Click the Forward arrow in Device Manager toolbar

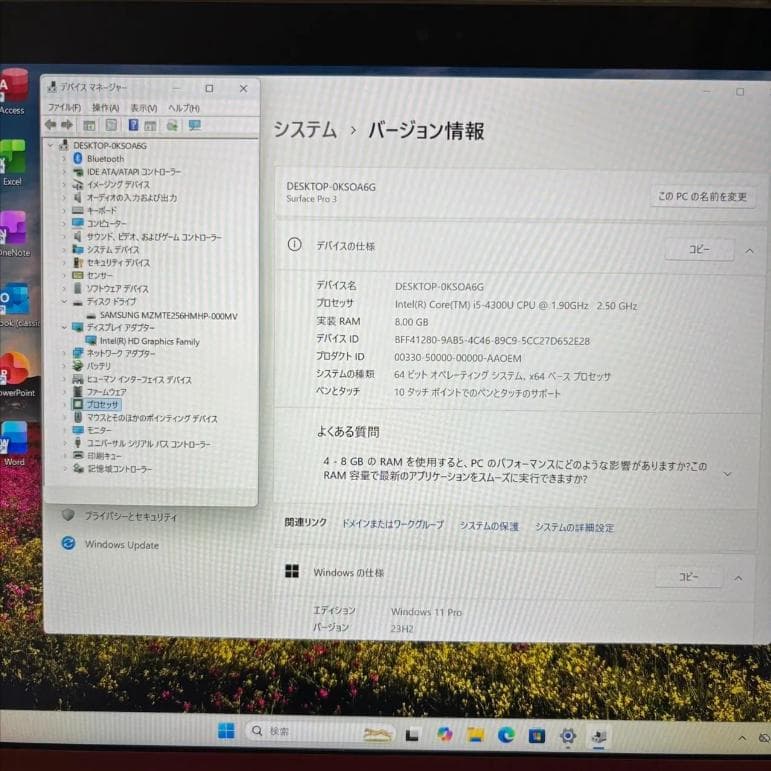[x=67, y=125]
